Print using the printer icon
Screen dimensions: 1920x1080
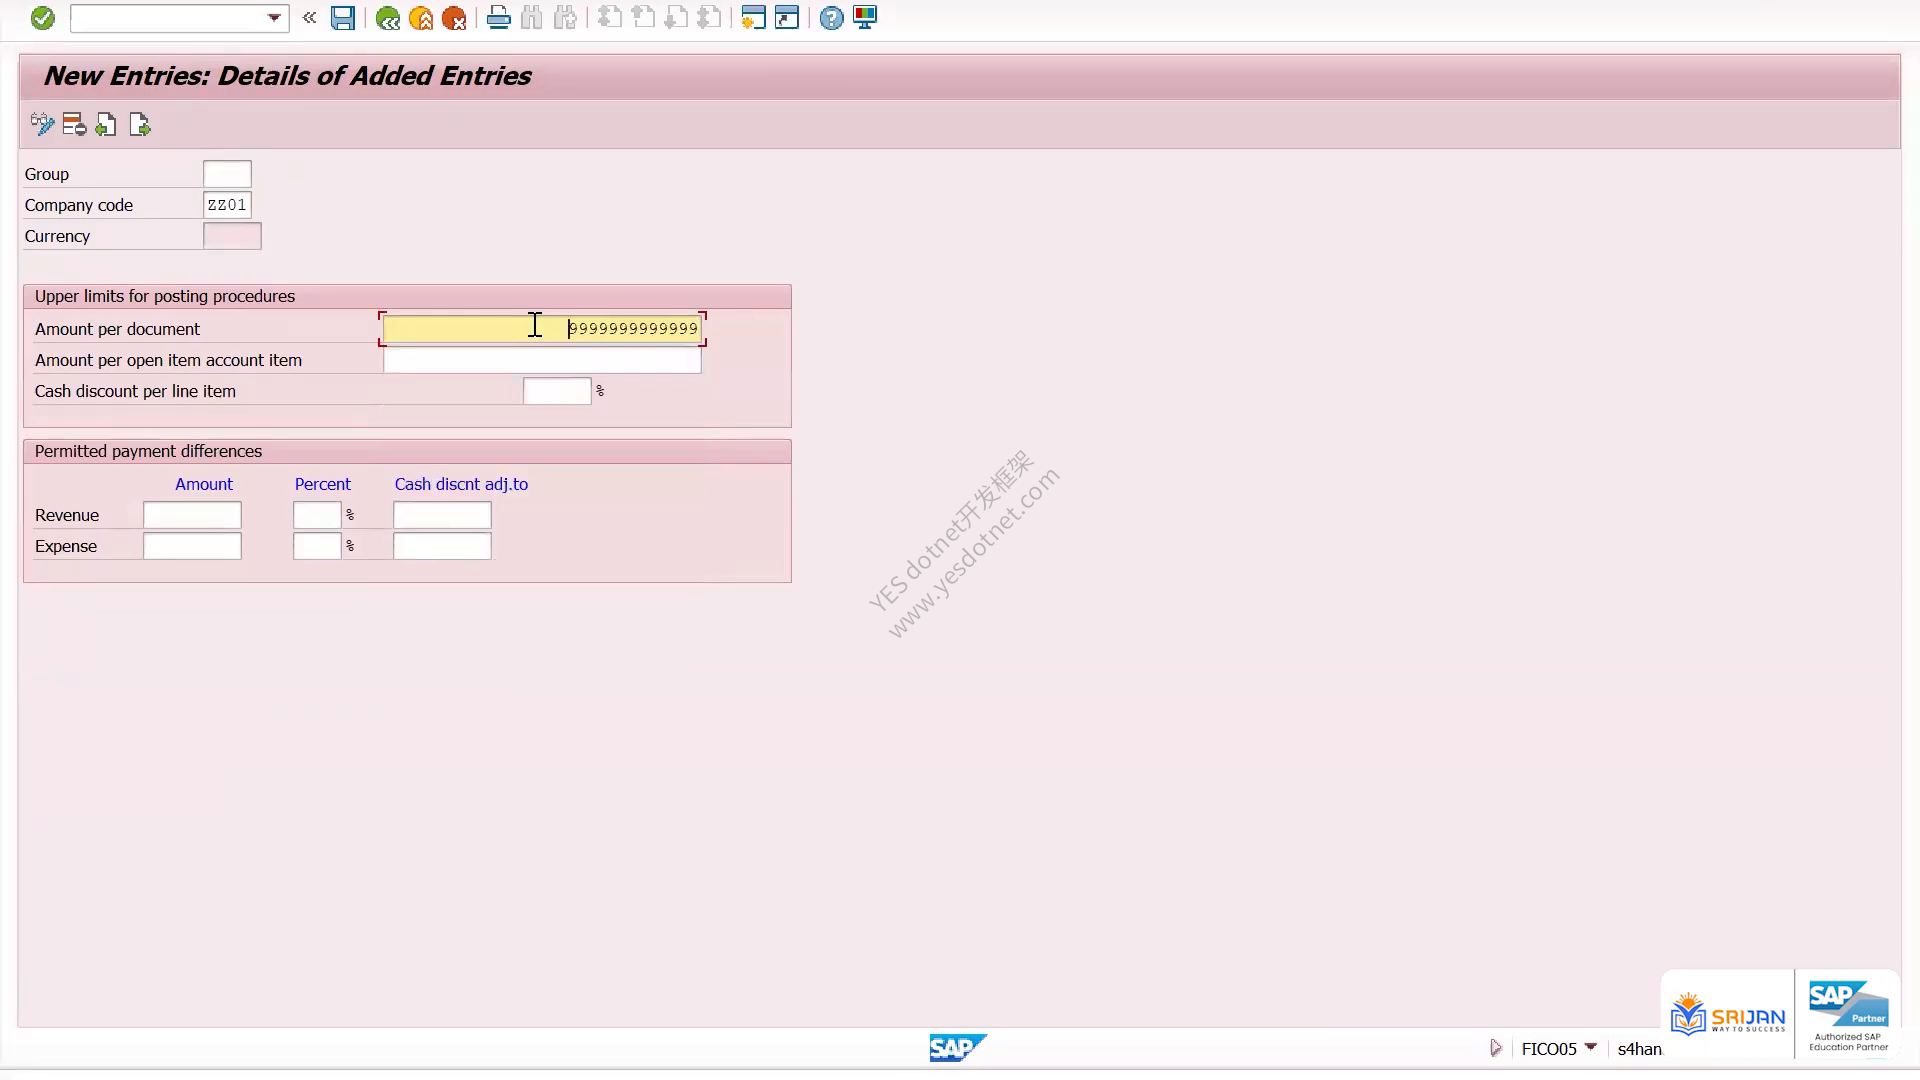[498, 18]
